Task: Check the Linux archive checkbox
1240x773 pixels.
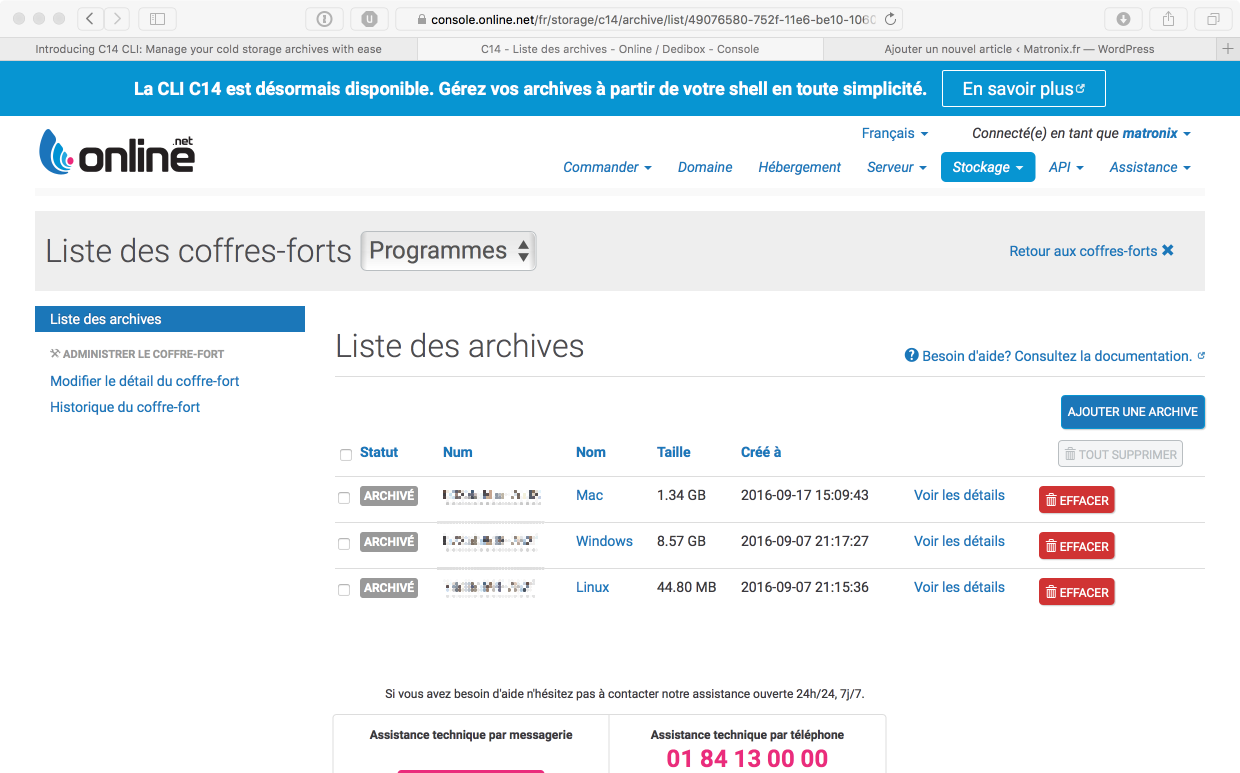Action: click(344, 590)
